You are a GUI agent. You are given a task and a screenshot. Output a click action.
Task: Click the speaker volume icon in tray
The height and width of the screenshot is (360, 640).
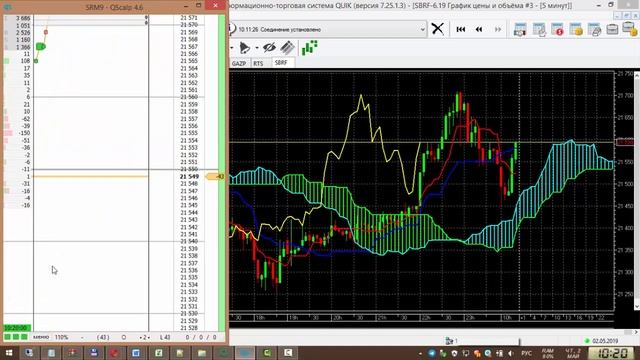pyautogui.click(x=510, y=353)
